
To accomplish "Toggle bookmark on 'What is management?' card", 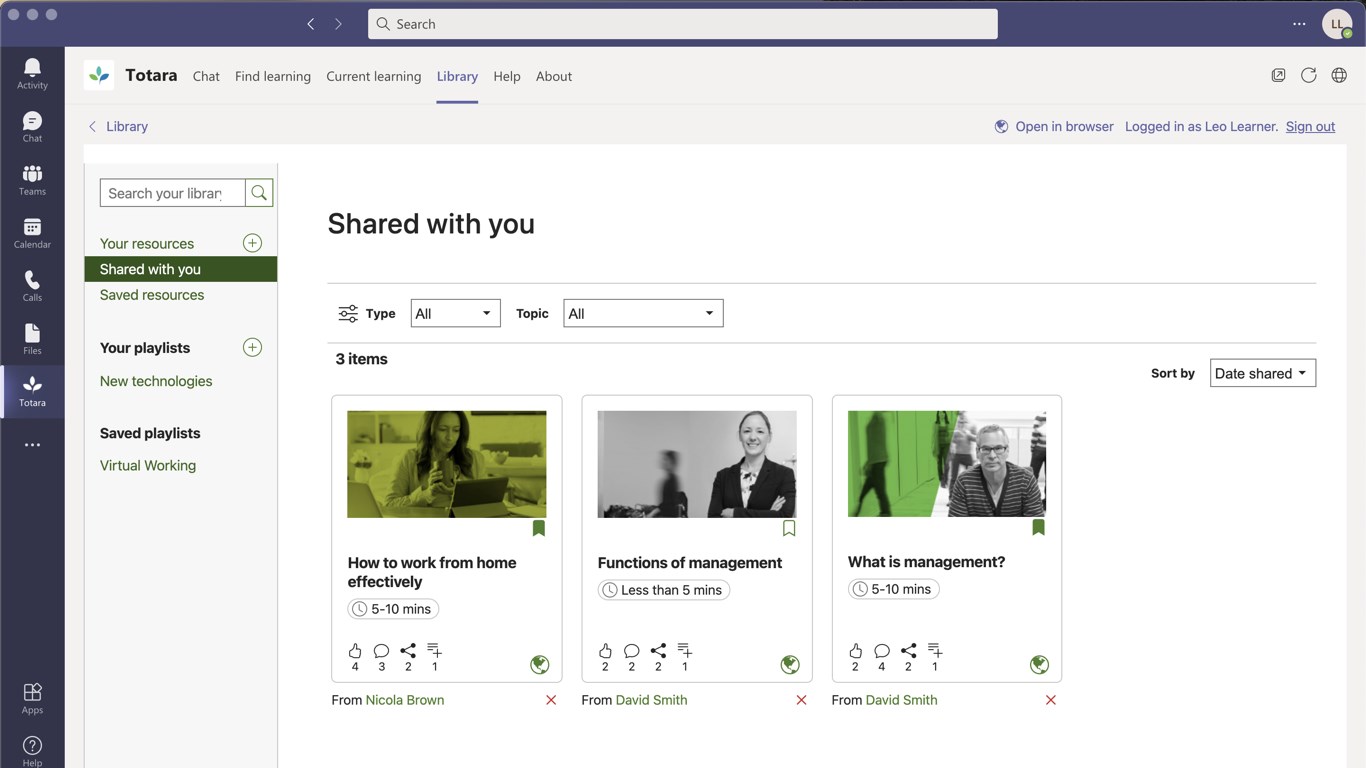I will point(1038,527).
